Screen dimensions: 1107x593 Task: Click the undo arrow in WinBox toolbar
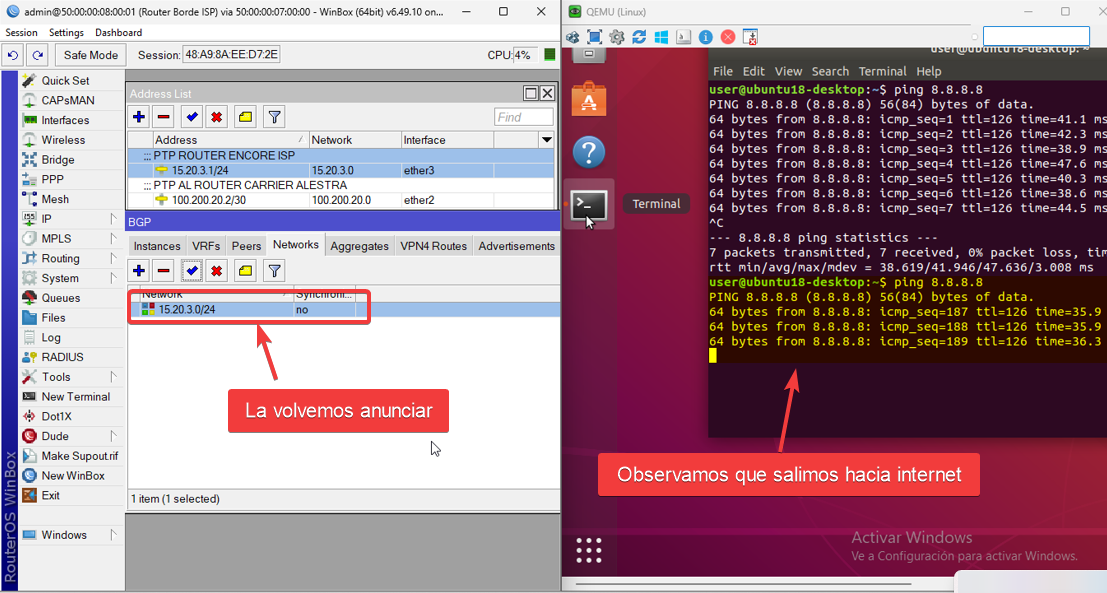point(13,55)
